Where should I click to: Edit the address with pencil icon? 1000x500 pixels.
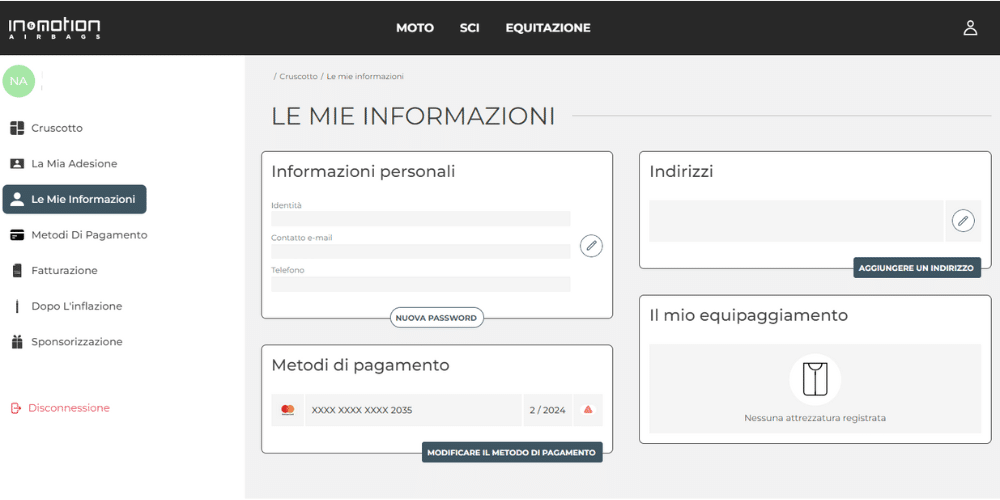tap(963, 221)
